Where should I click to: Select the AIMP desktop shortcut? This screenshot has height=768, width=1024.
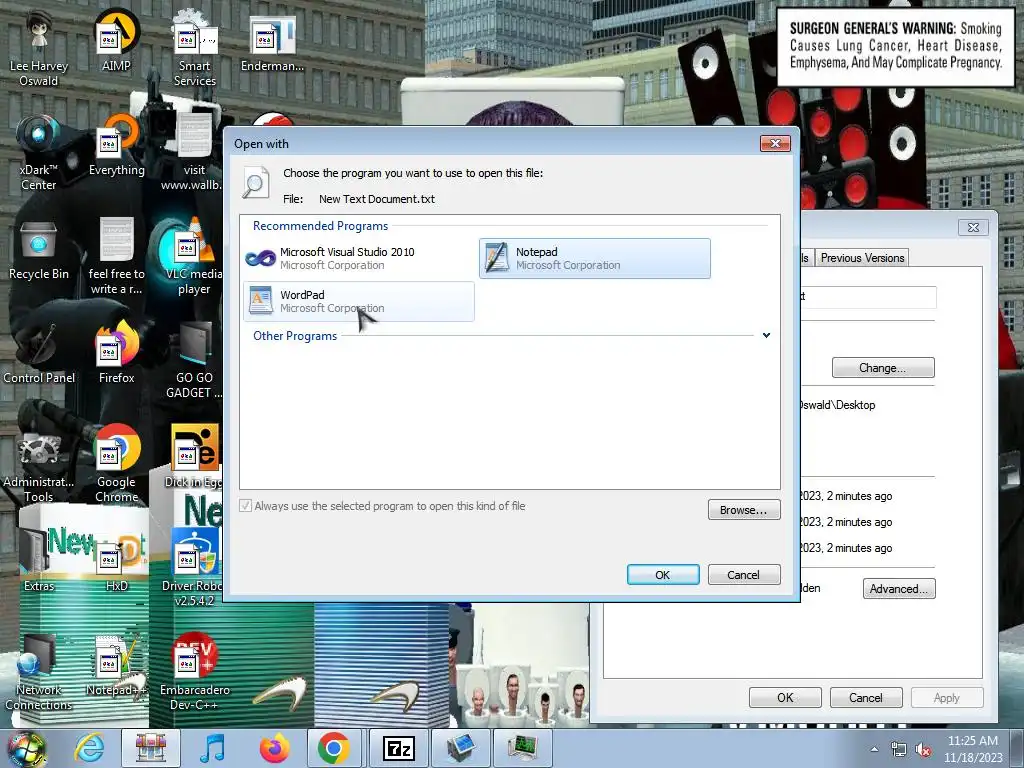coord(116,42)
